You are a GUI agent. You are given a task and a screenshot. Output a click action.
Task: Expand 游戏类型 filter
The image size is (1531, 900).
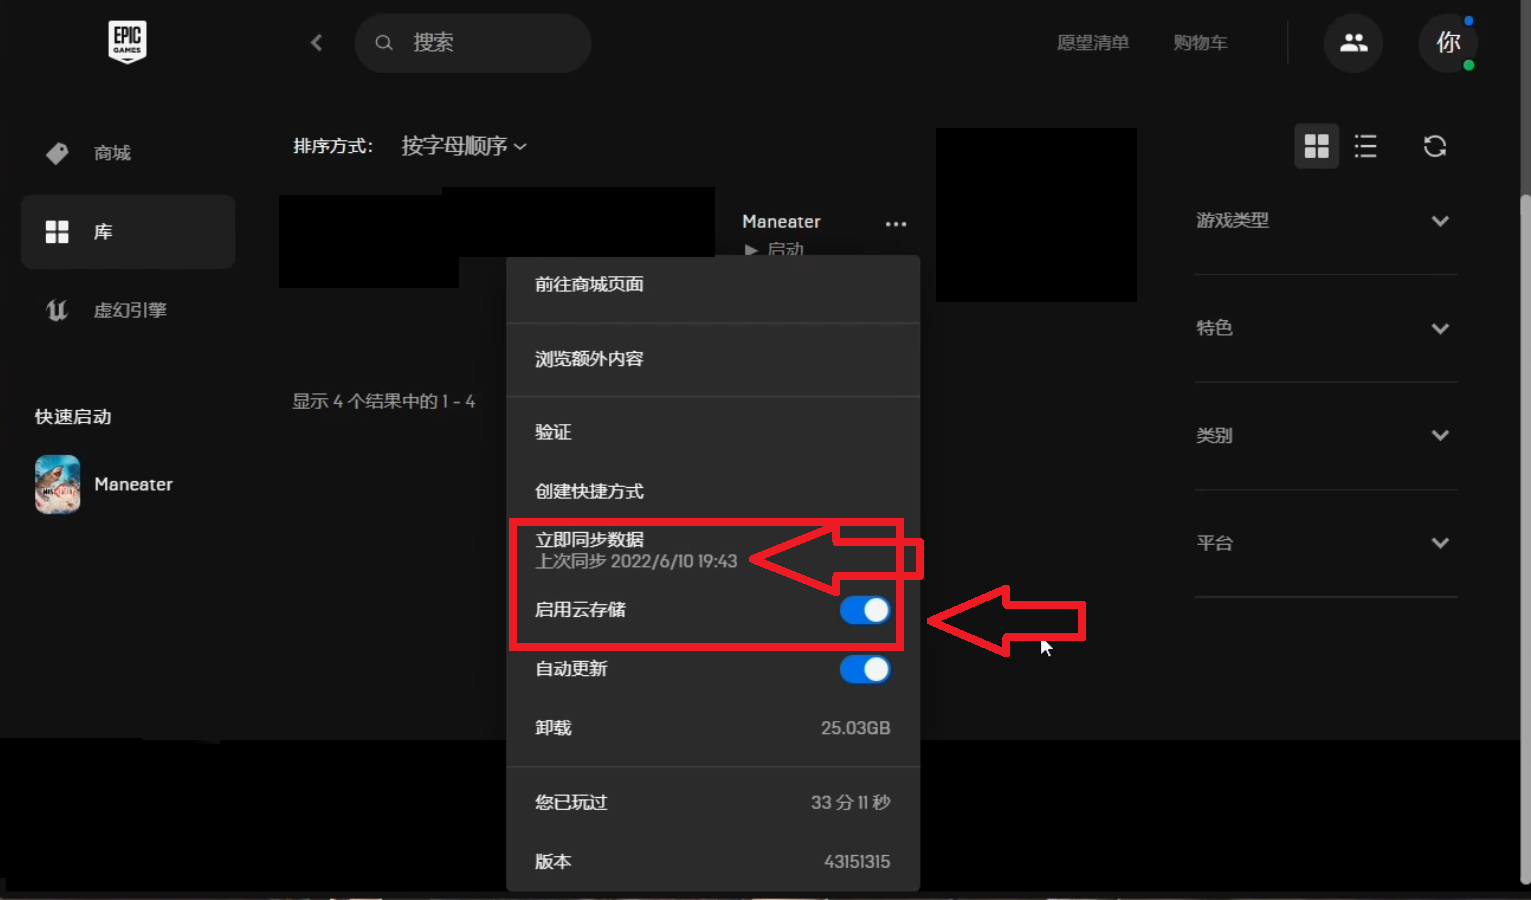pos(1326,221)
